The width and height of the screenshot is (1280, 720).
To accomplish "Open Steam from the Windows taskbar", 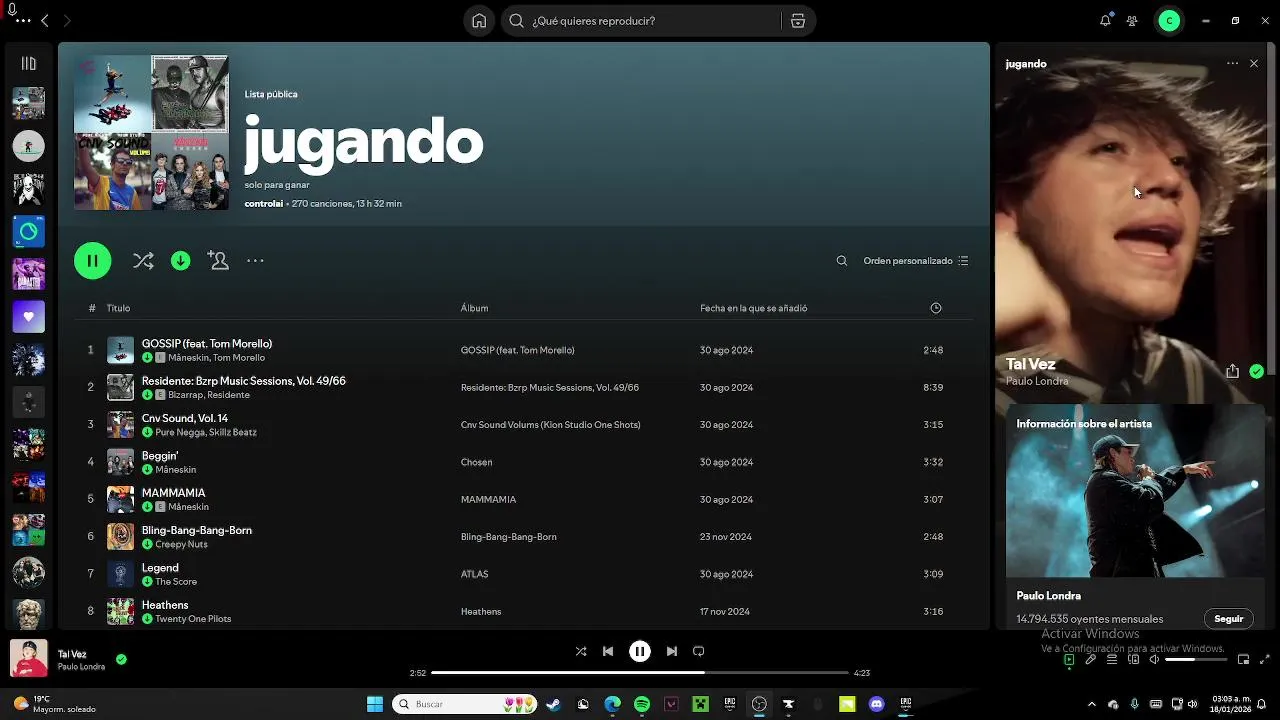I will (552, 704).
